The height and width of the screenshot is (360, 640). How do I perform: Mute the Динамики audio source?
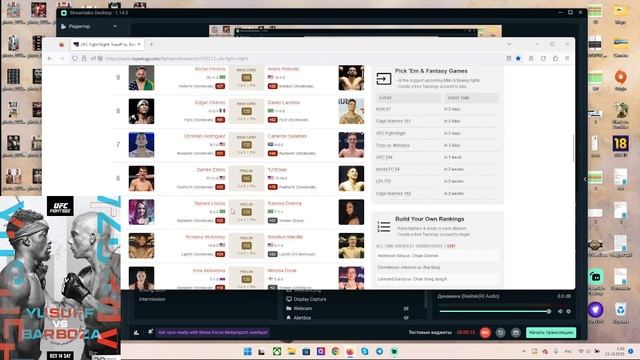coord(560,311)
